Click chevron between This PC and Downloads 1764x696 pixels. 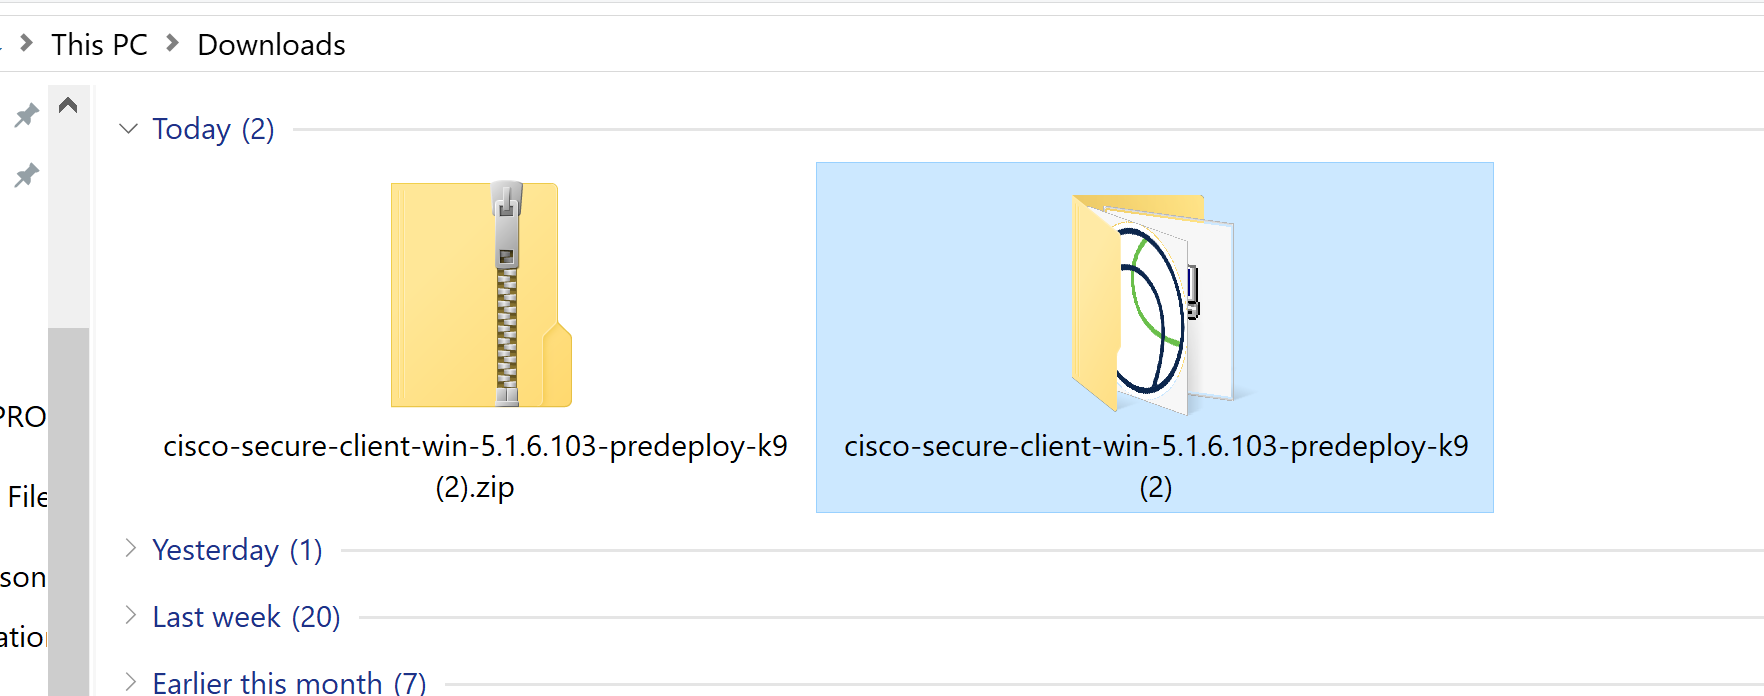[x=172, y=43]
